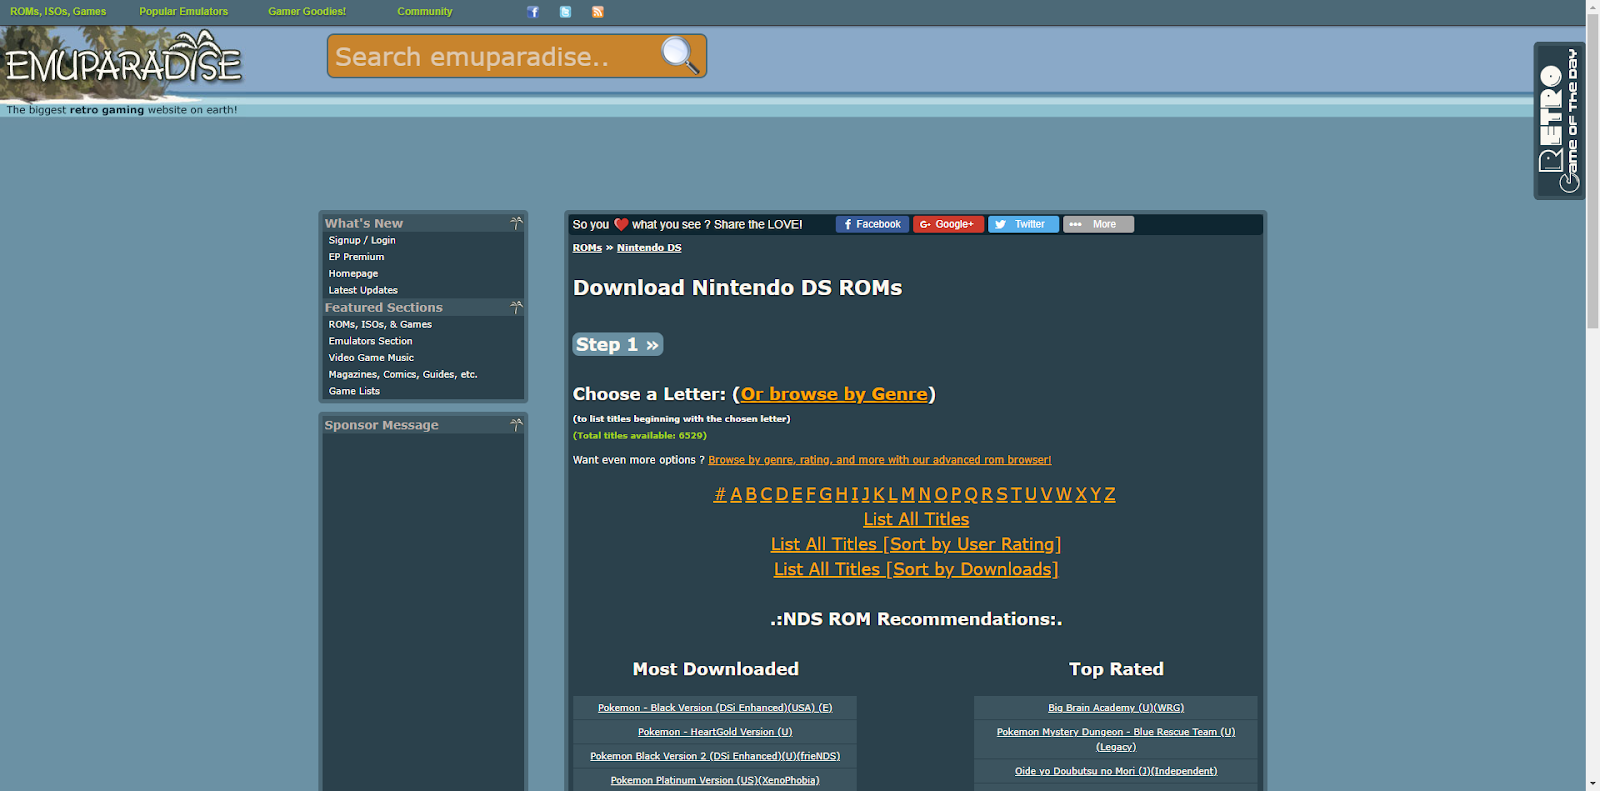
Task: Go to Signup / Login
Action: pos(362,240)
